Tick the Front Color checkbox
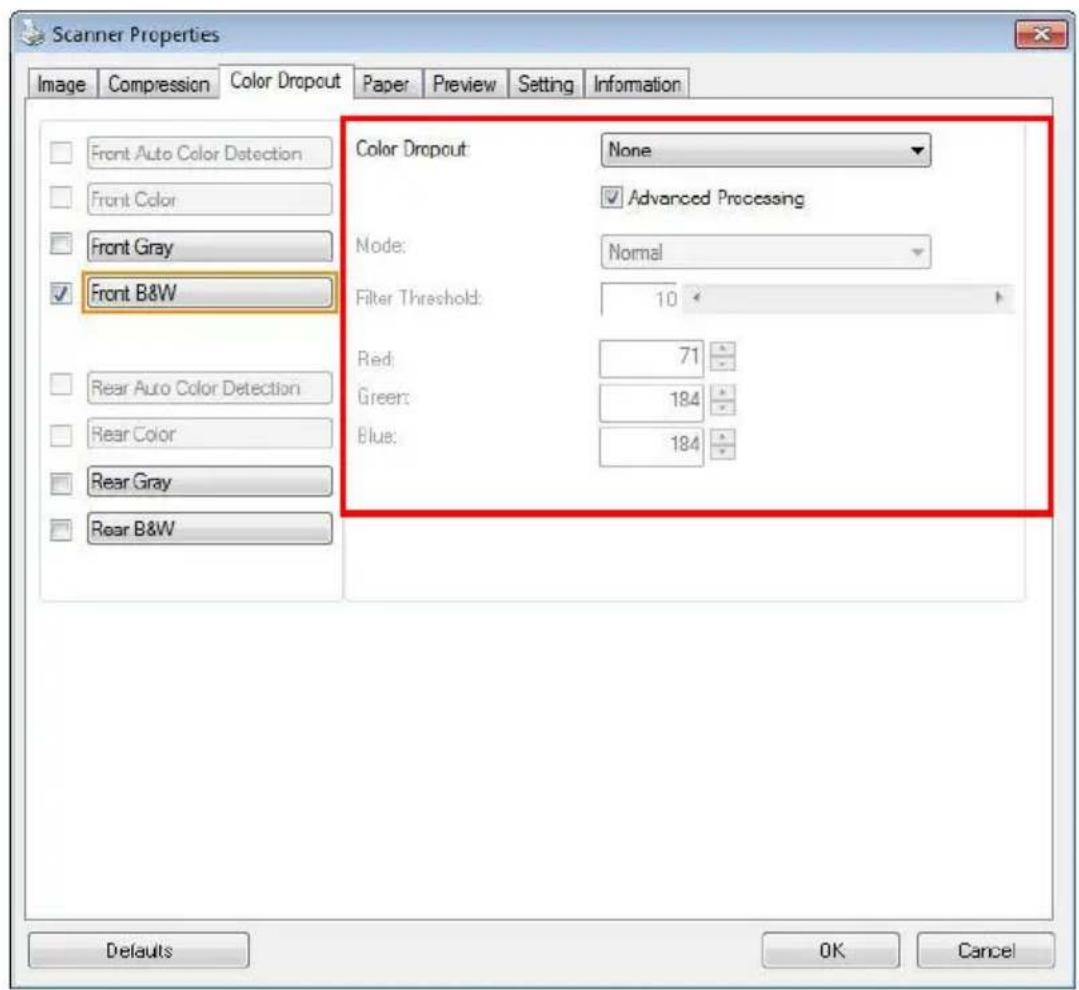1079x990 pixels. point(61,197)
